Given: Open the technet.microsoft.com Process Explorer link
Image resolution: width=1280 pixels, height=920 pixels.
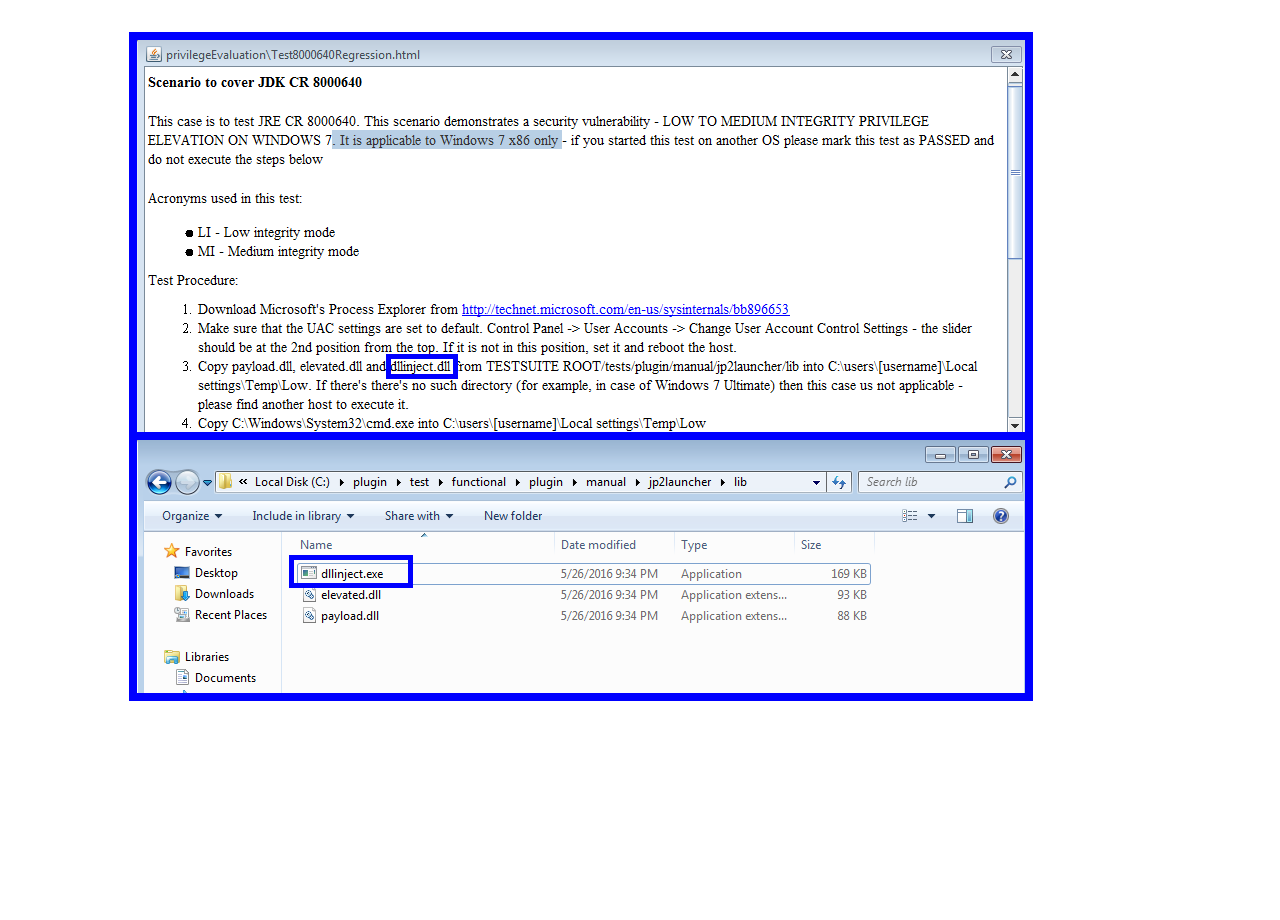Looking at the screenshot, I should [x=625, y=310].
